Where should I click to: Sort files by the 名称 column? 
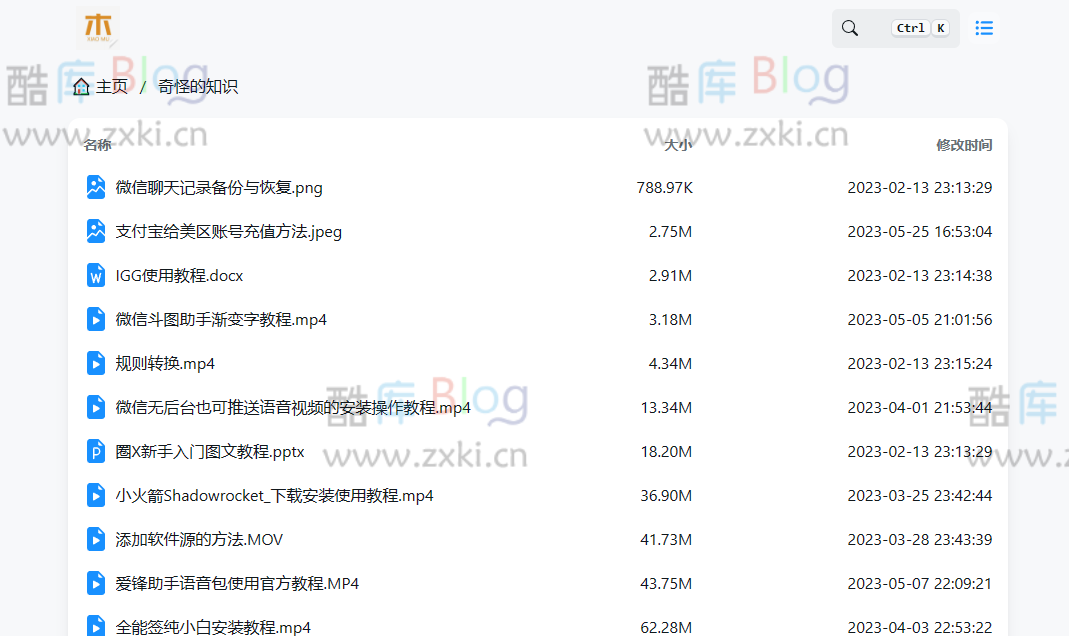[x=97, y=144]
